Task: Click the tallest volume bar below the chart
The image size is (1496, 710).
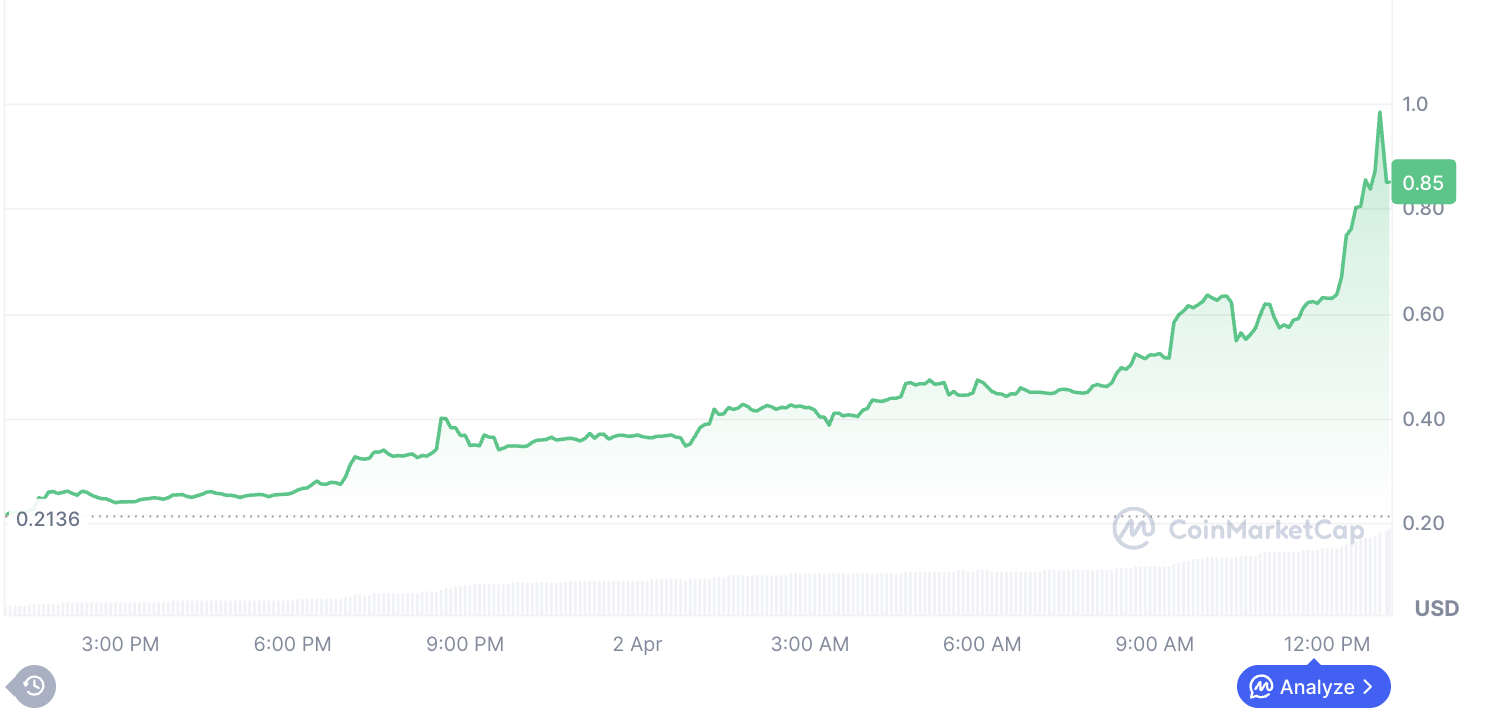Action: point(1387,570)
